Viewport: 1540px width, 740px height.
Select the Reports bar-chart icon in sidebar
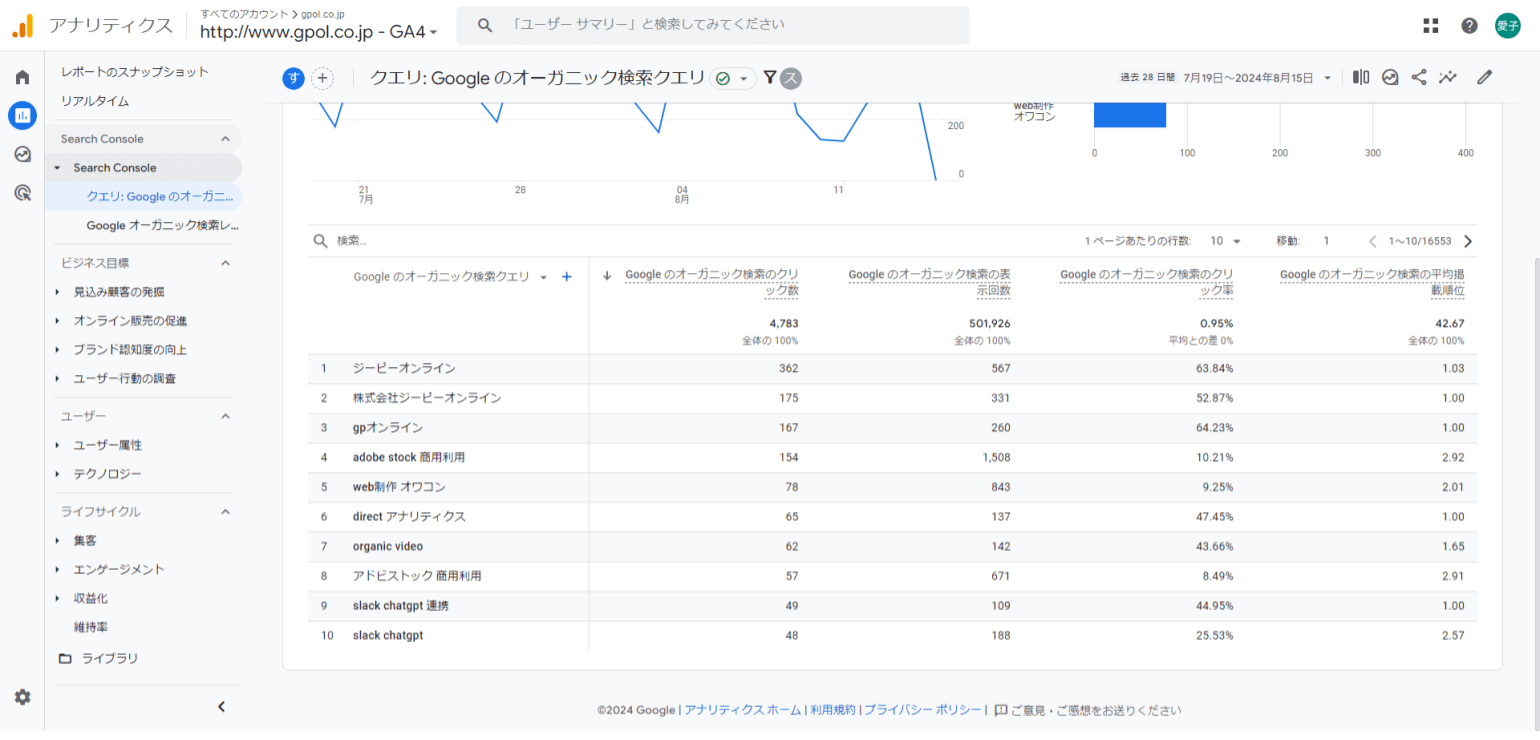click(x=22, y=116)
